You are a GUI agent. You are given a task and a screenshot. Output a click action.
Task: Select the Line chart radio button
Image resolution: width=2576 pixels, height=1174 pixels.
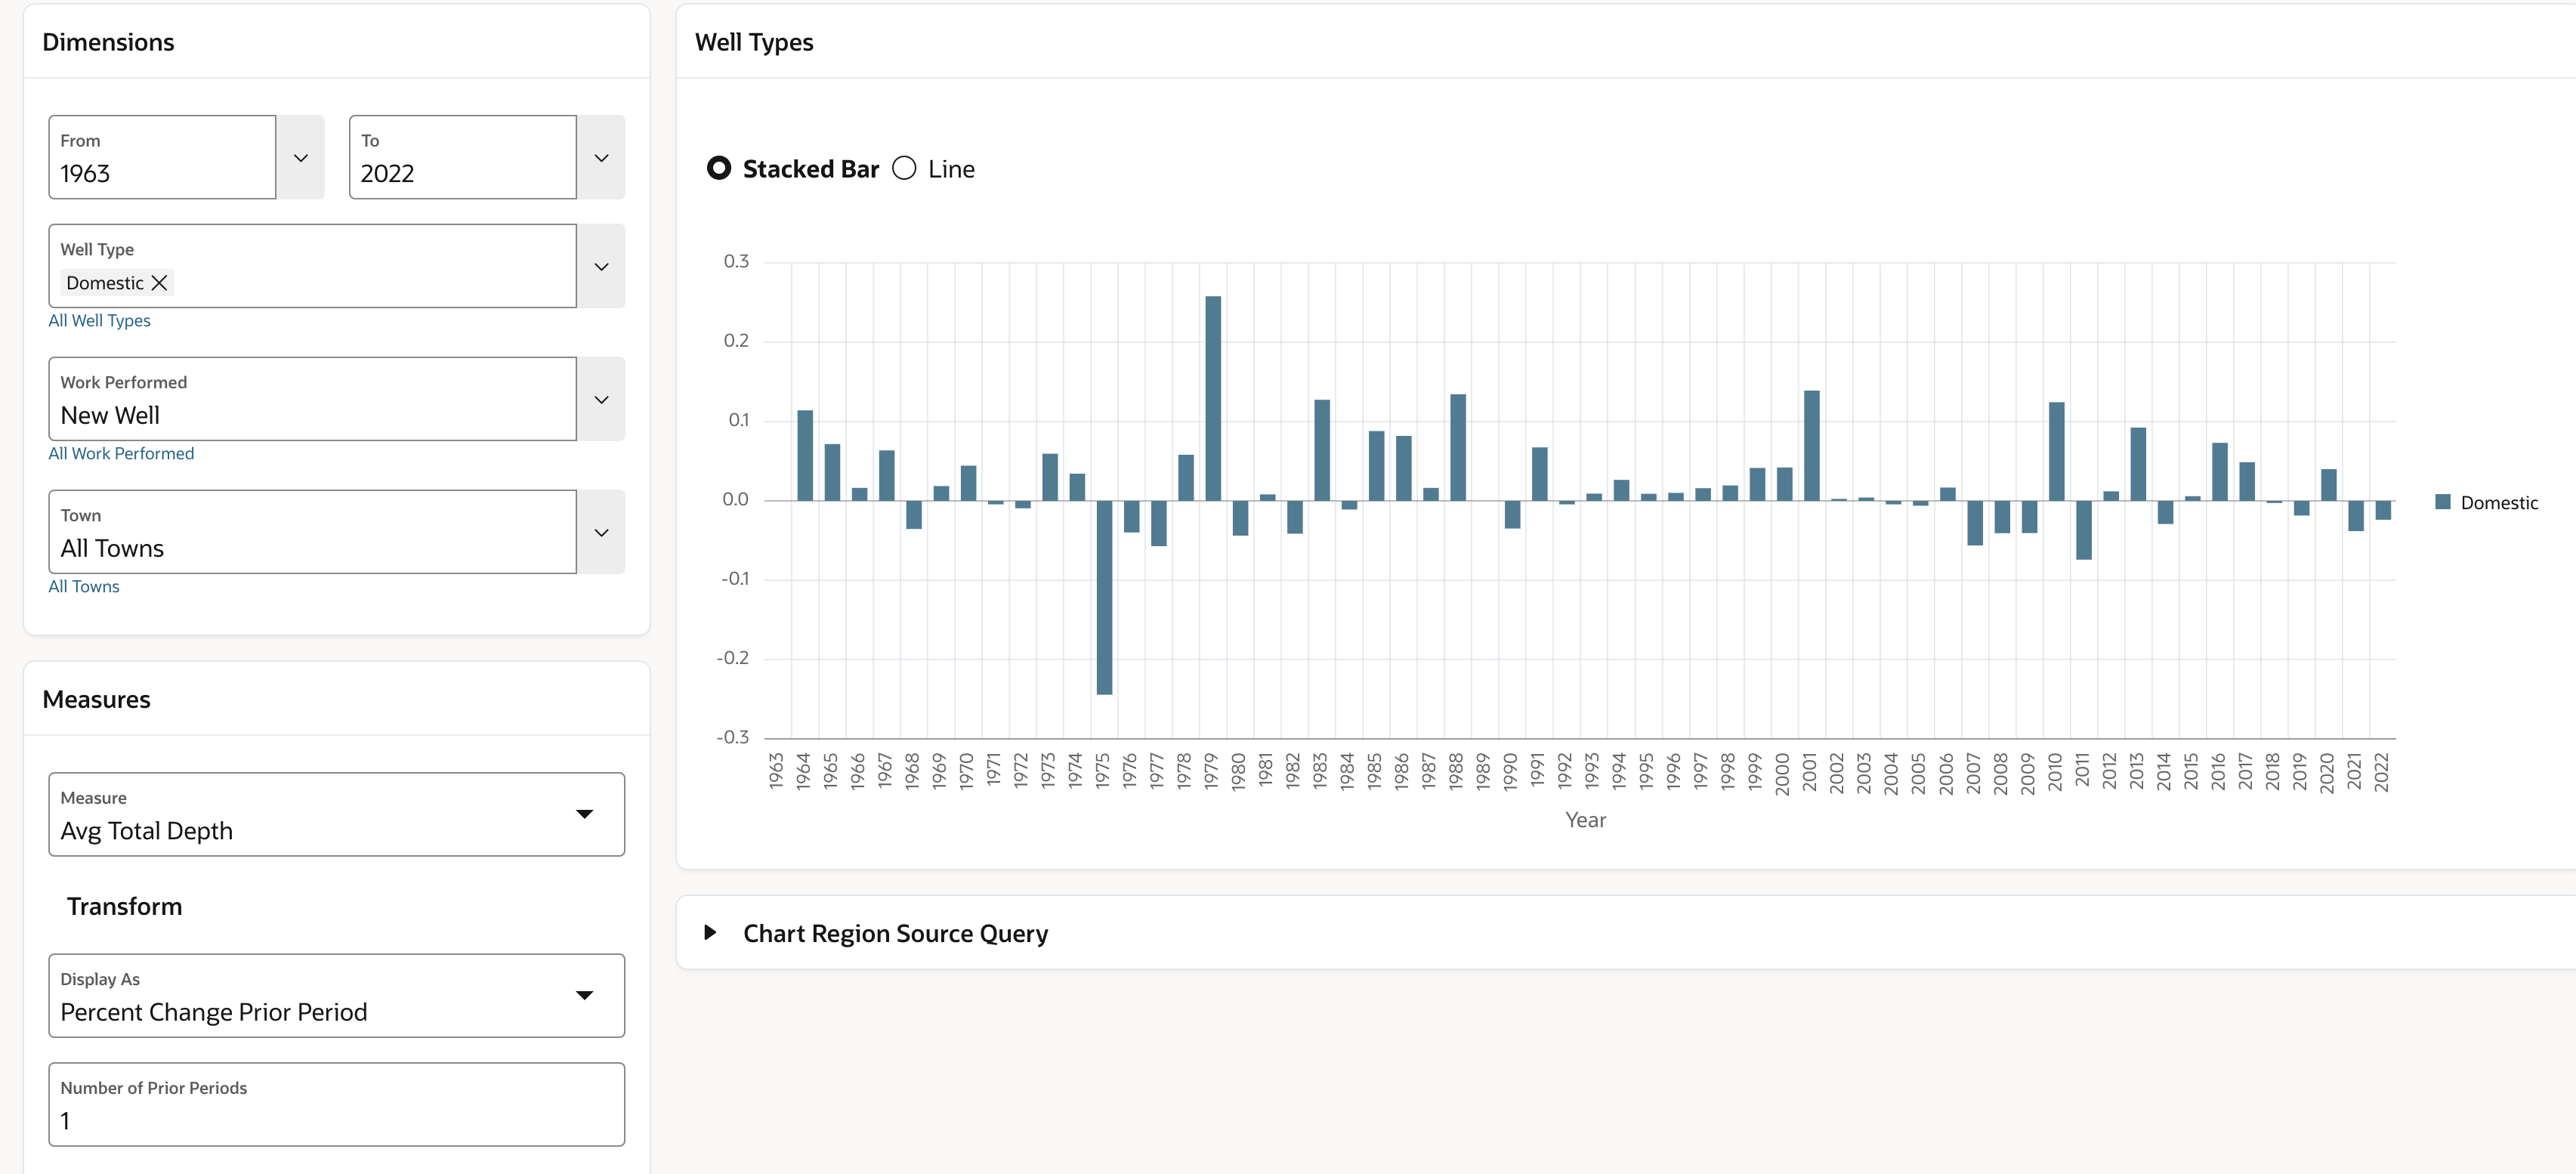[904, 168]
